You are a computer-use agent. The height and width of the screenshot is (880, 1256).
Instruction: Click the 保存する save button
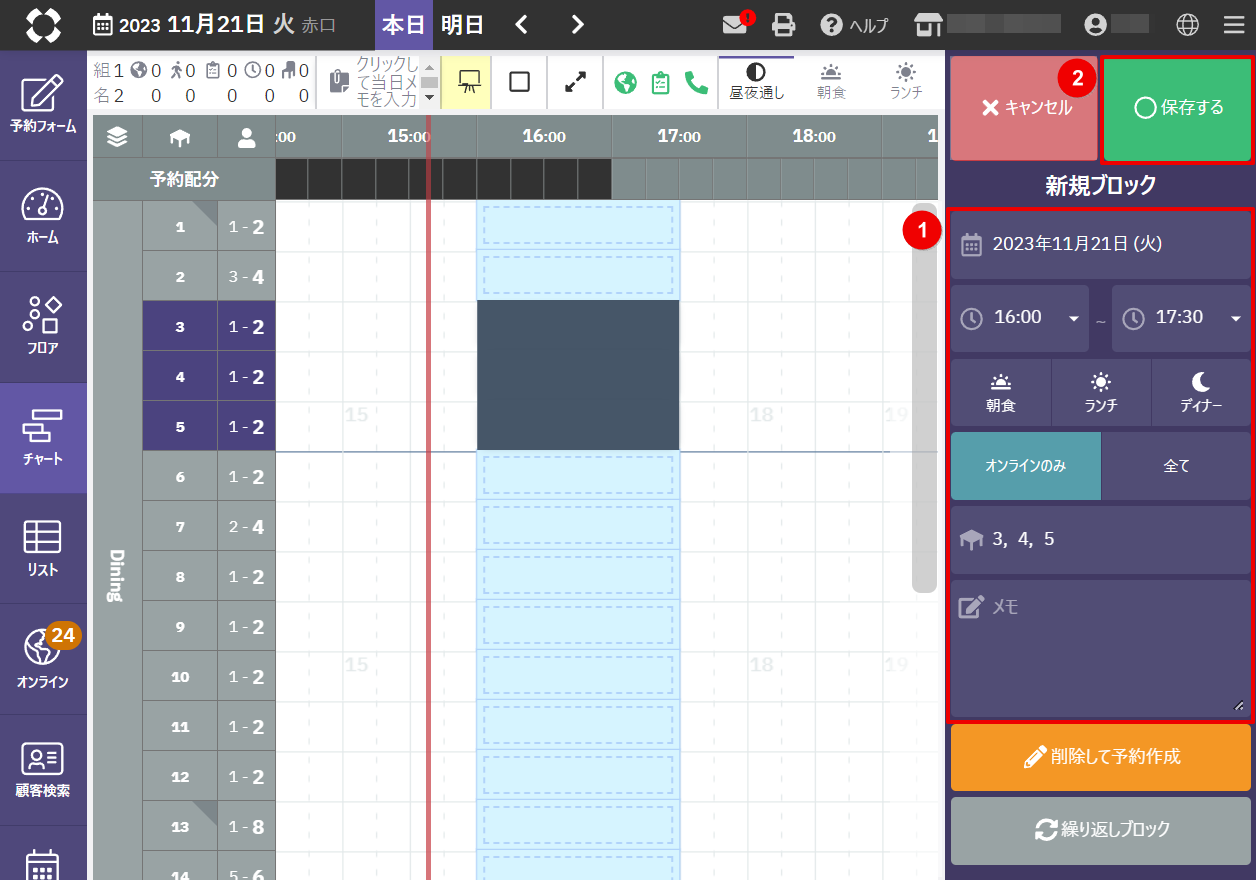click(x=1177, y=108)
